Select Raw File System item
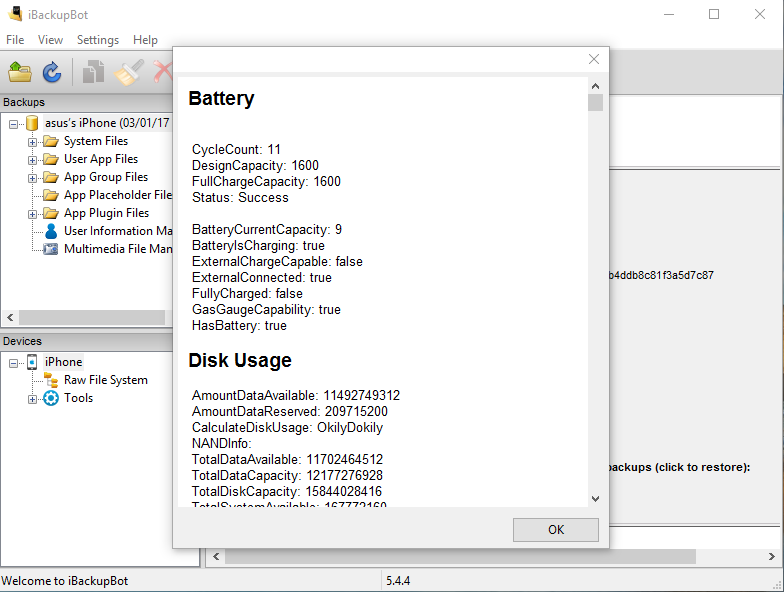The image size is (784, 592). point(106,380)
